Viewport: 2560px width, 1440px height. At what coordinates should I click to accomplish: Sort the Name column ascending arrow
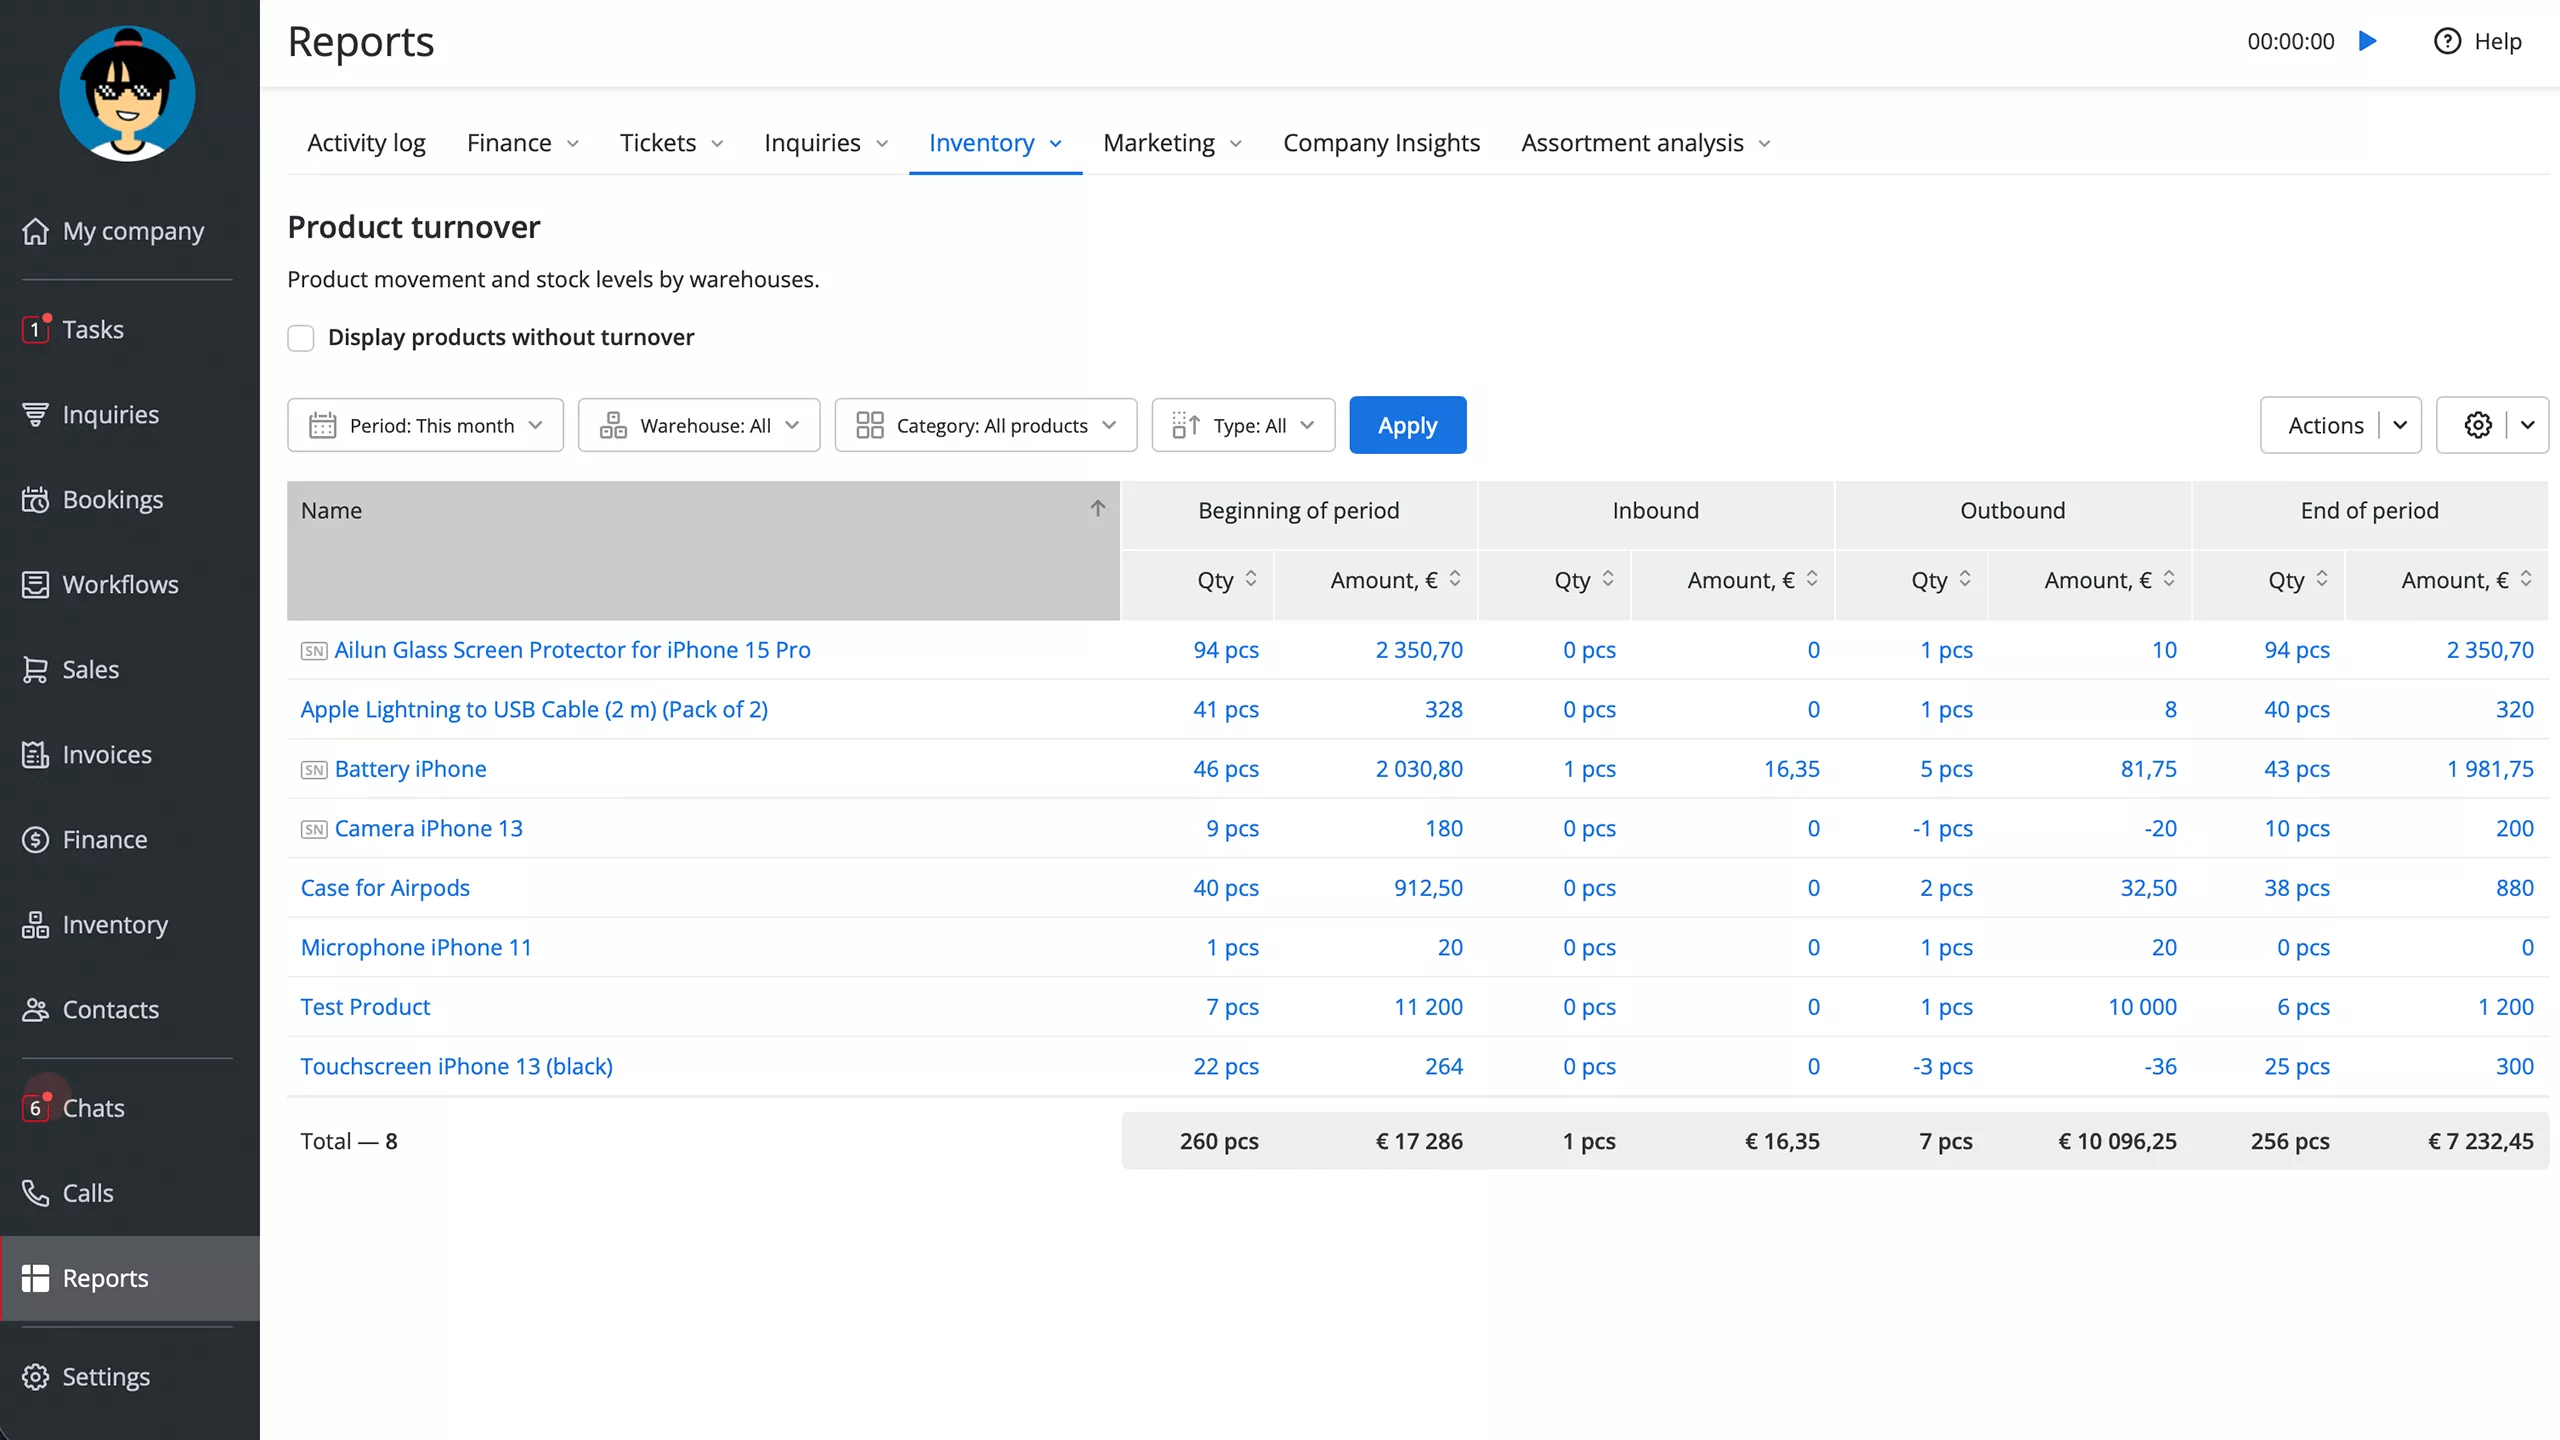[1097, 509]
